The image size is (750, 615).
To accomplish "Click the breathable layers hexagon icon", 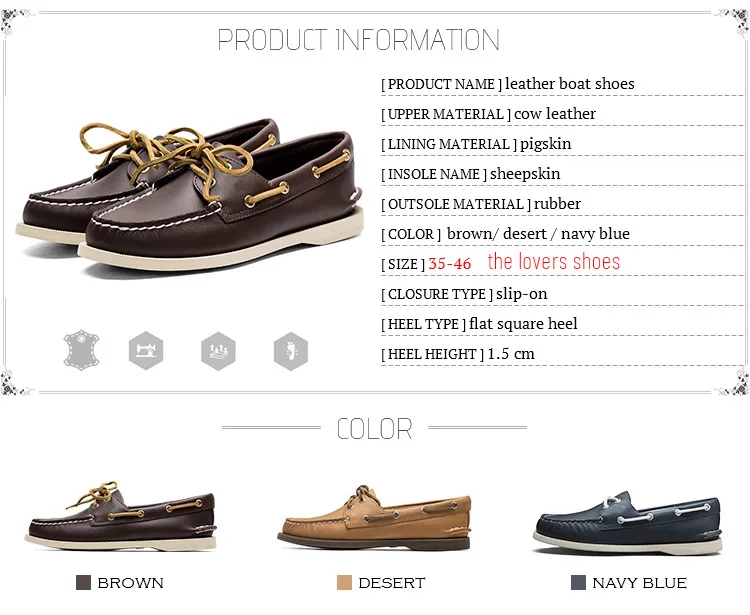I will click(x=217, y=350).
